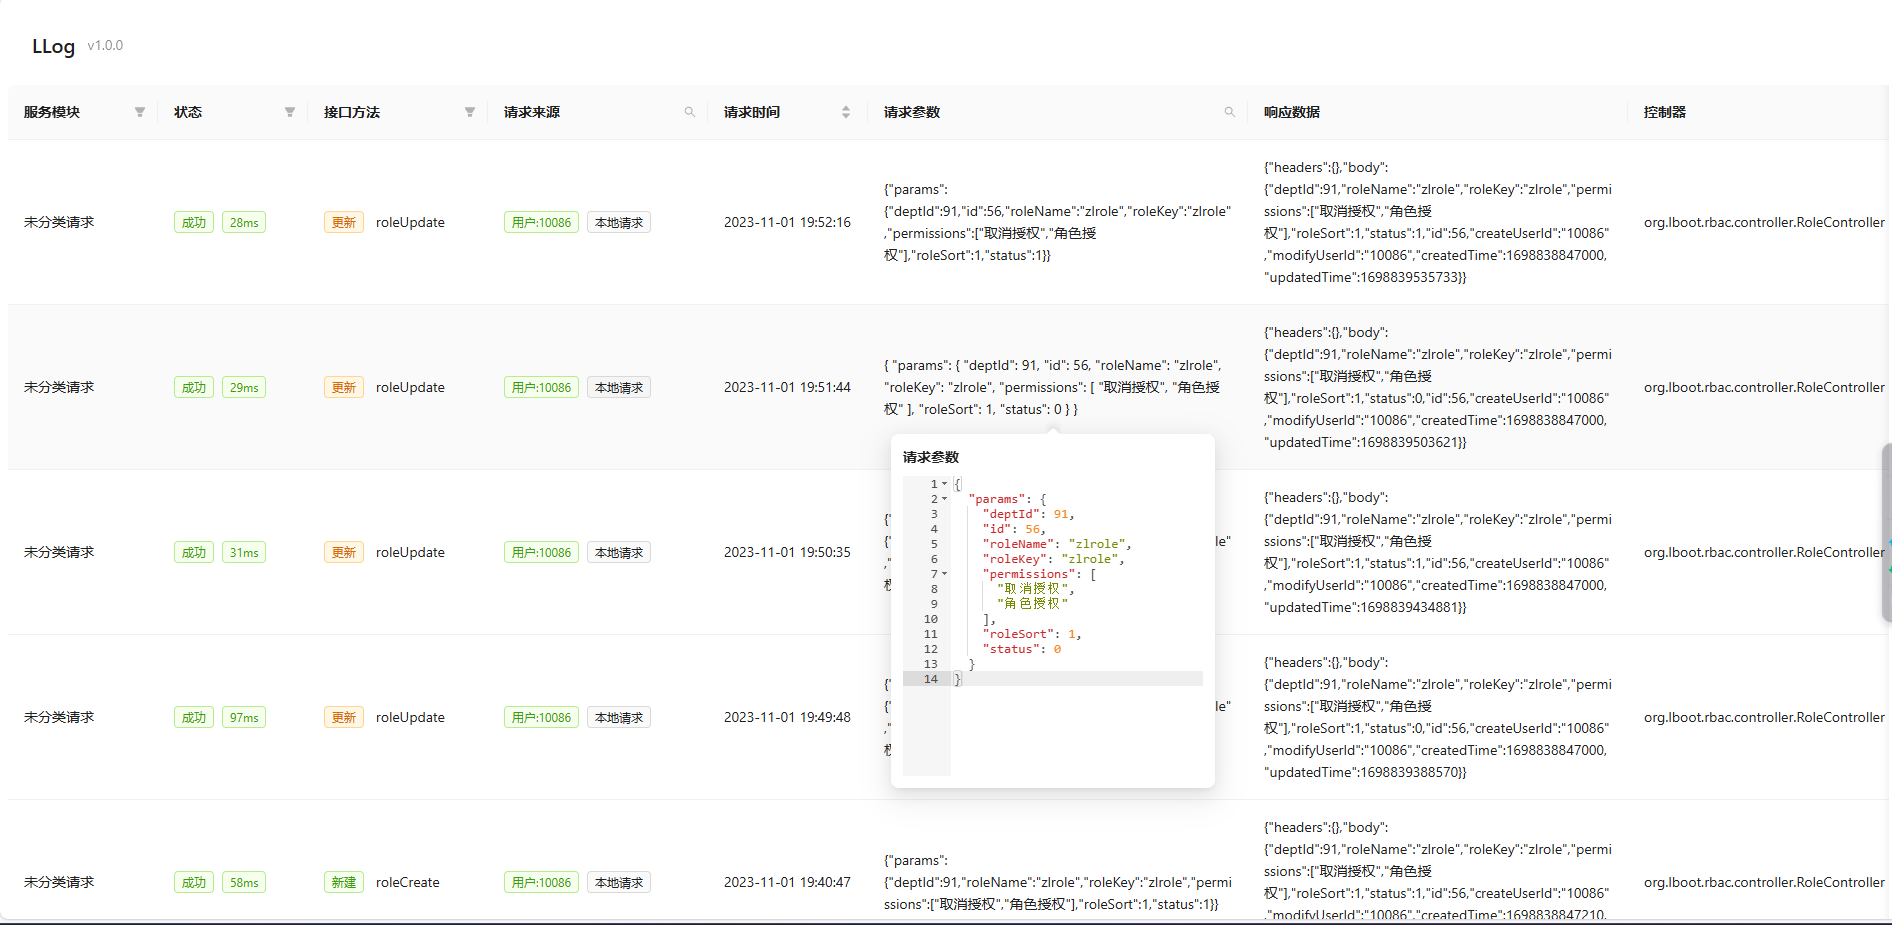1892x925 pixels.
Task: Open the 服务模块 column filter icon
Action: click(x=140, y=112)
